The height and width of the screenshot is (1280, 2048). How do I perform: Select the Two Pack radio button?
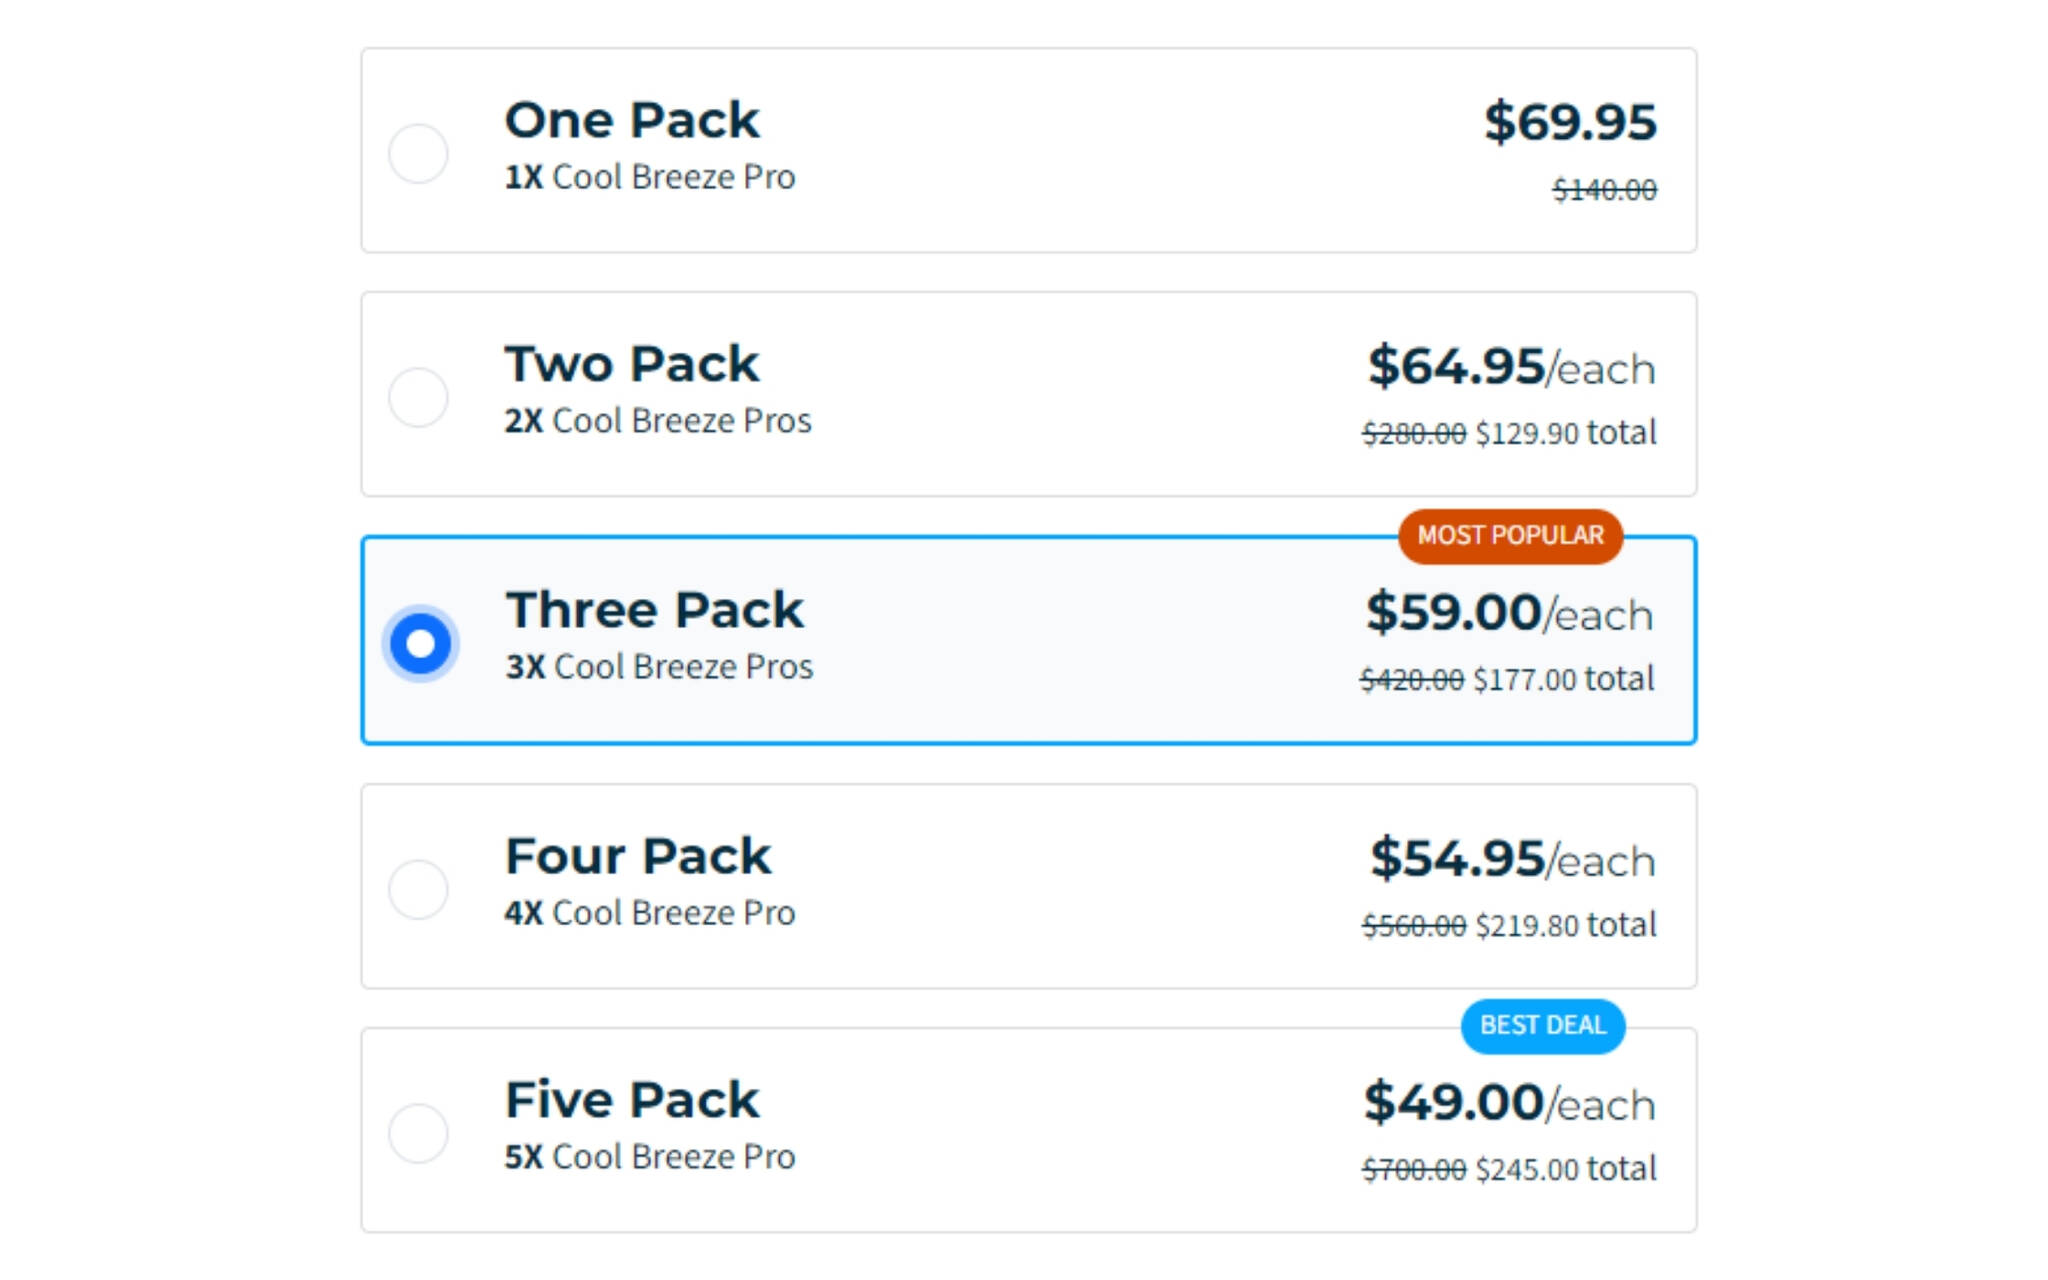point(418,397)
